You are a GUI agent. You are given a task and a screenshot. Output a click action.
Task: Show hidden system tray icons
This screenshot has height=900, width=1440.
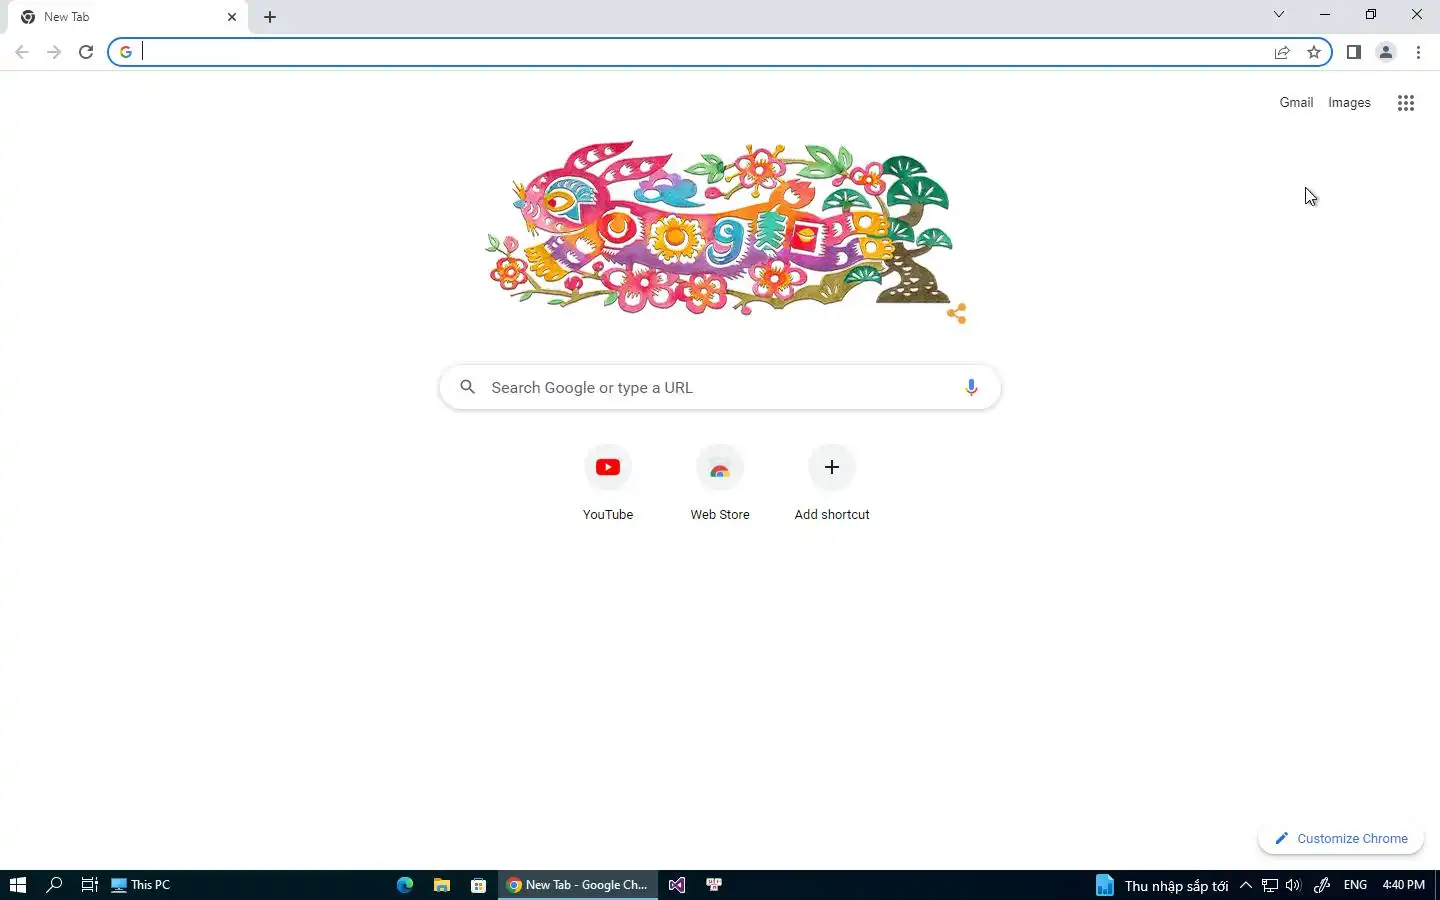1246,885
